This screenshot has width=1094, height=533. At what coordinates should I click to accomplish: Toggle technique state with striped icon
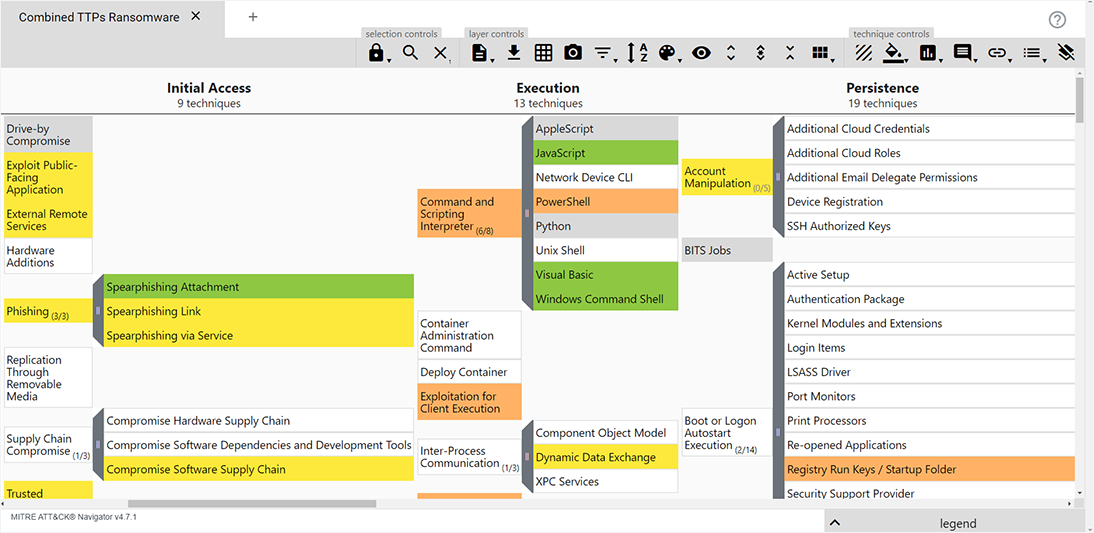click(864, 53)
